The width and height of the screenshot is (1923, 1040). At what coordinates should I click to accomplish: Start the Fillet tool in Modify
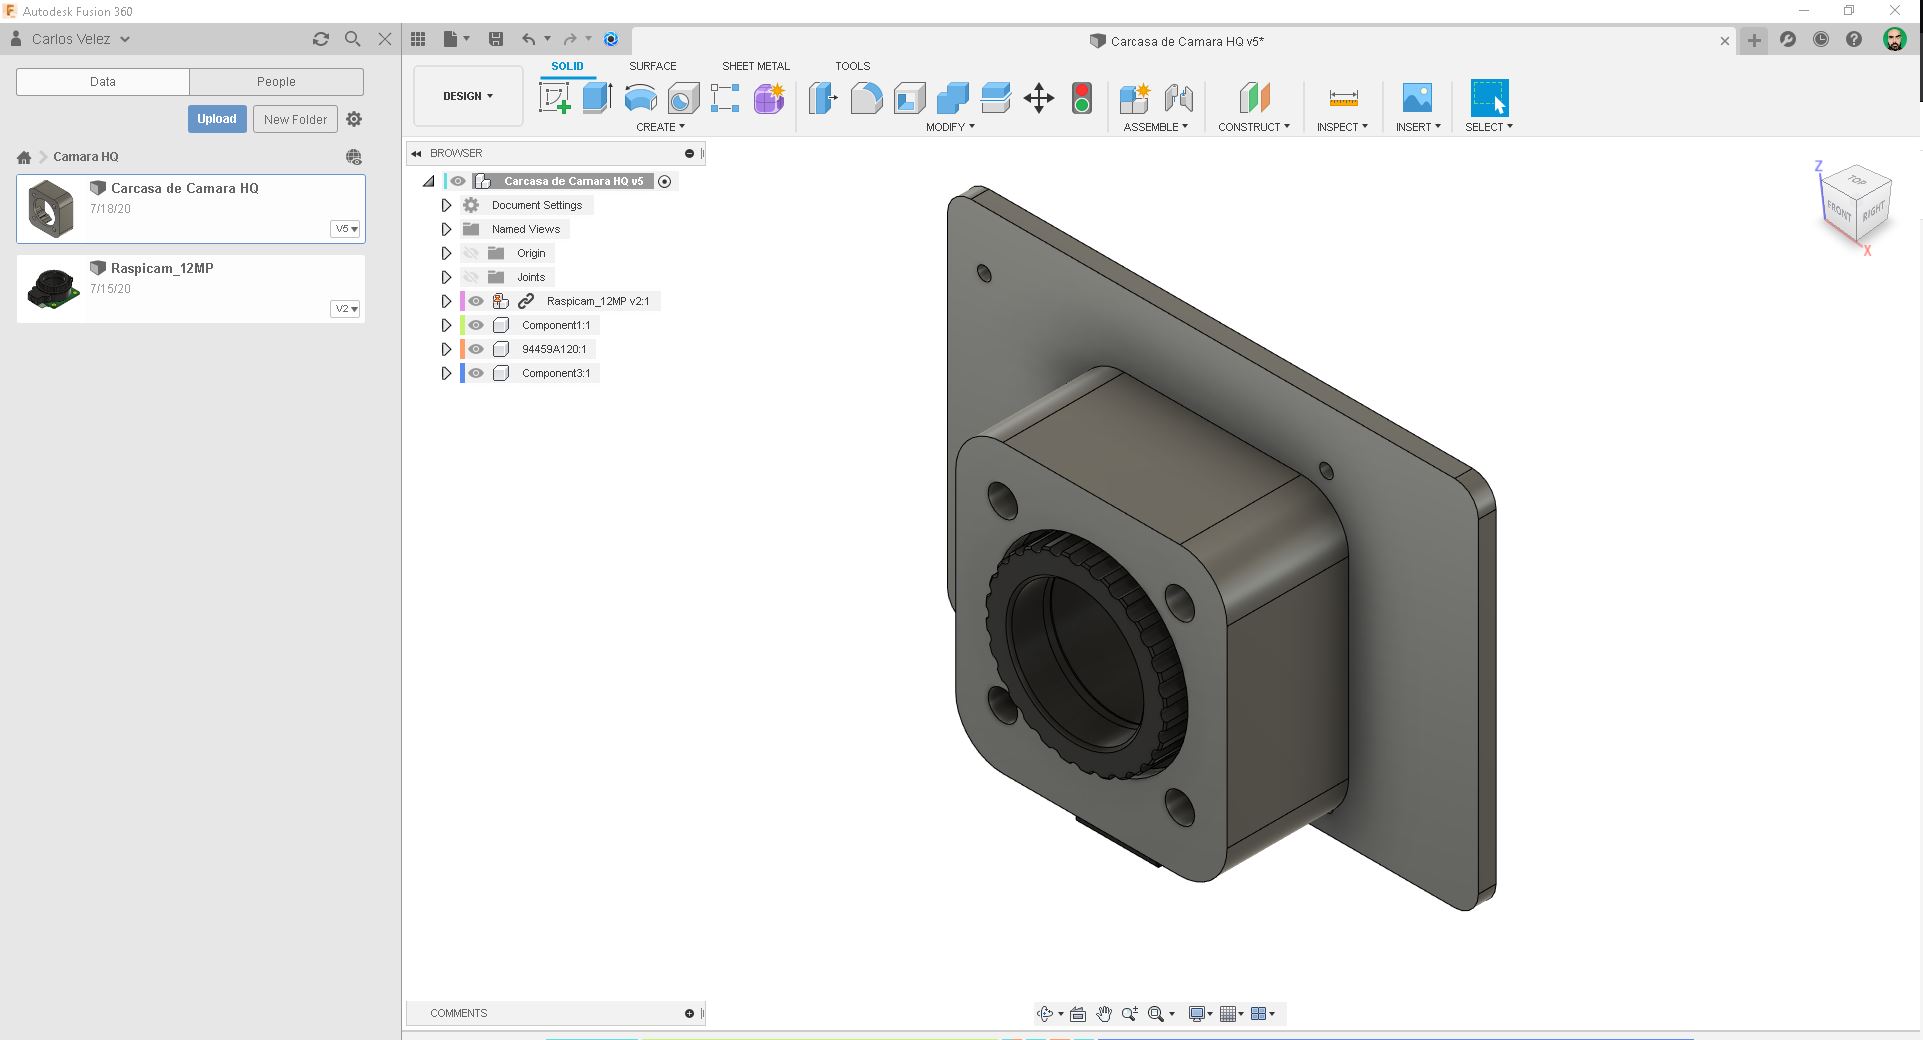pos(866,98)
